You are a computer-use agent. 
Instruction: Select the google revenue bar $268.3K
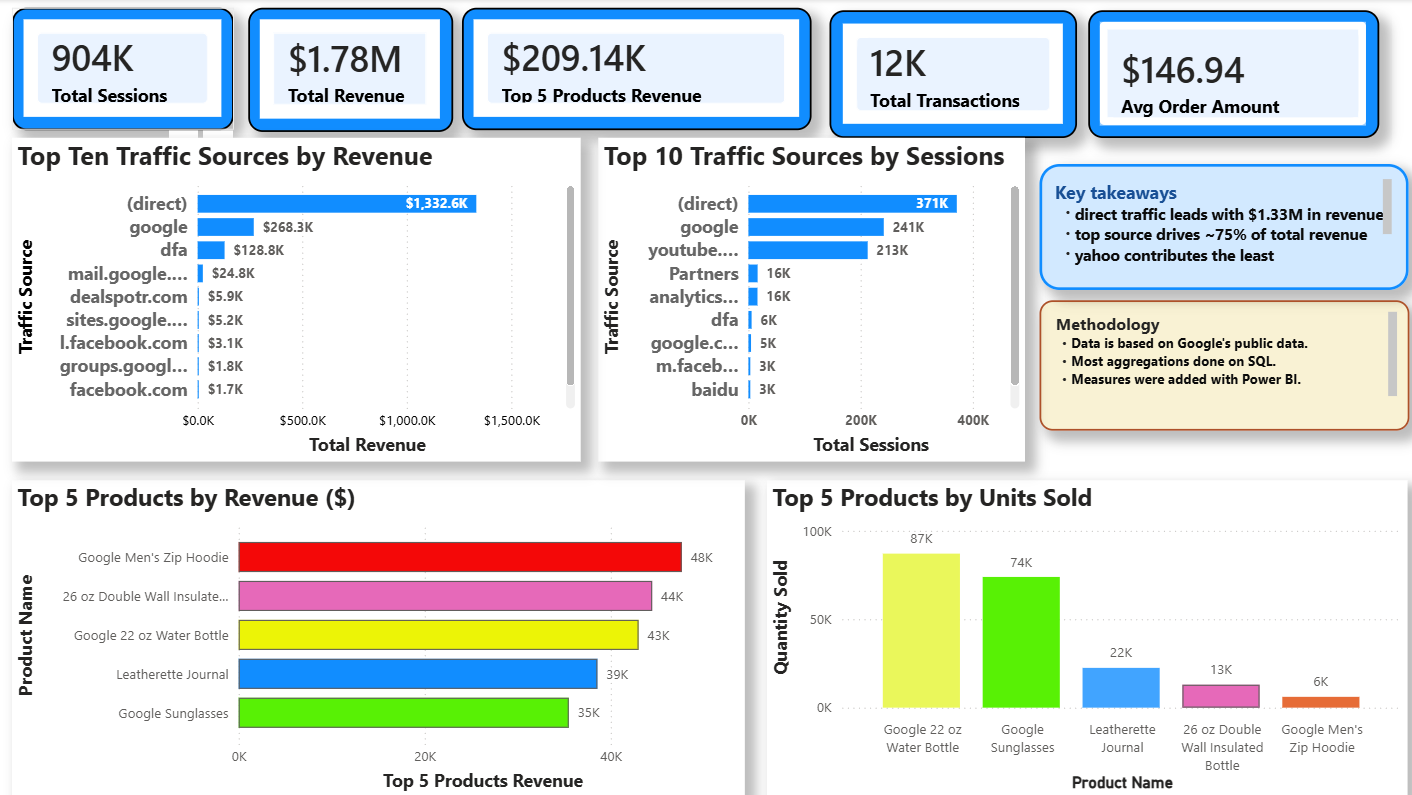(226, 227)
